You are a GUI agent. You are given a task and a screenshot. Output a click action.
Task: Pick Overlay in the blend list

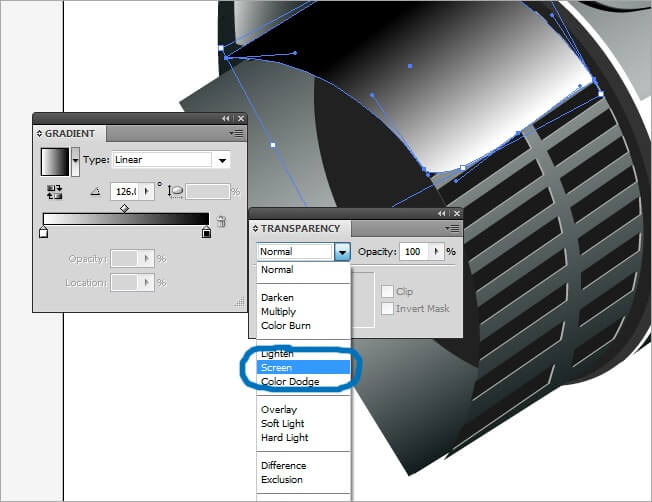coord(279,410)
